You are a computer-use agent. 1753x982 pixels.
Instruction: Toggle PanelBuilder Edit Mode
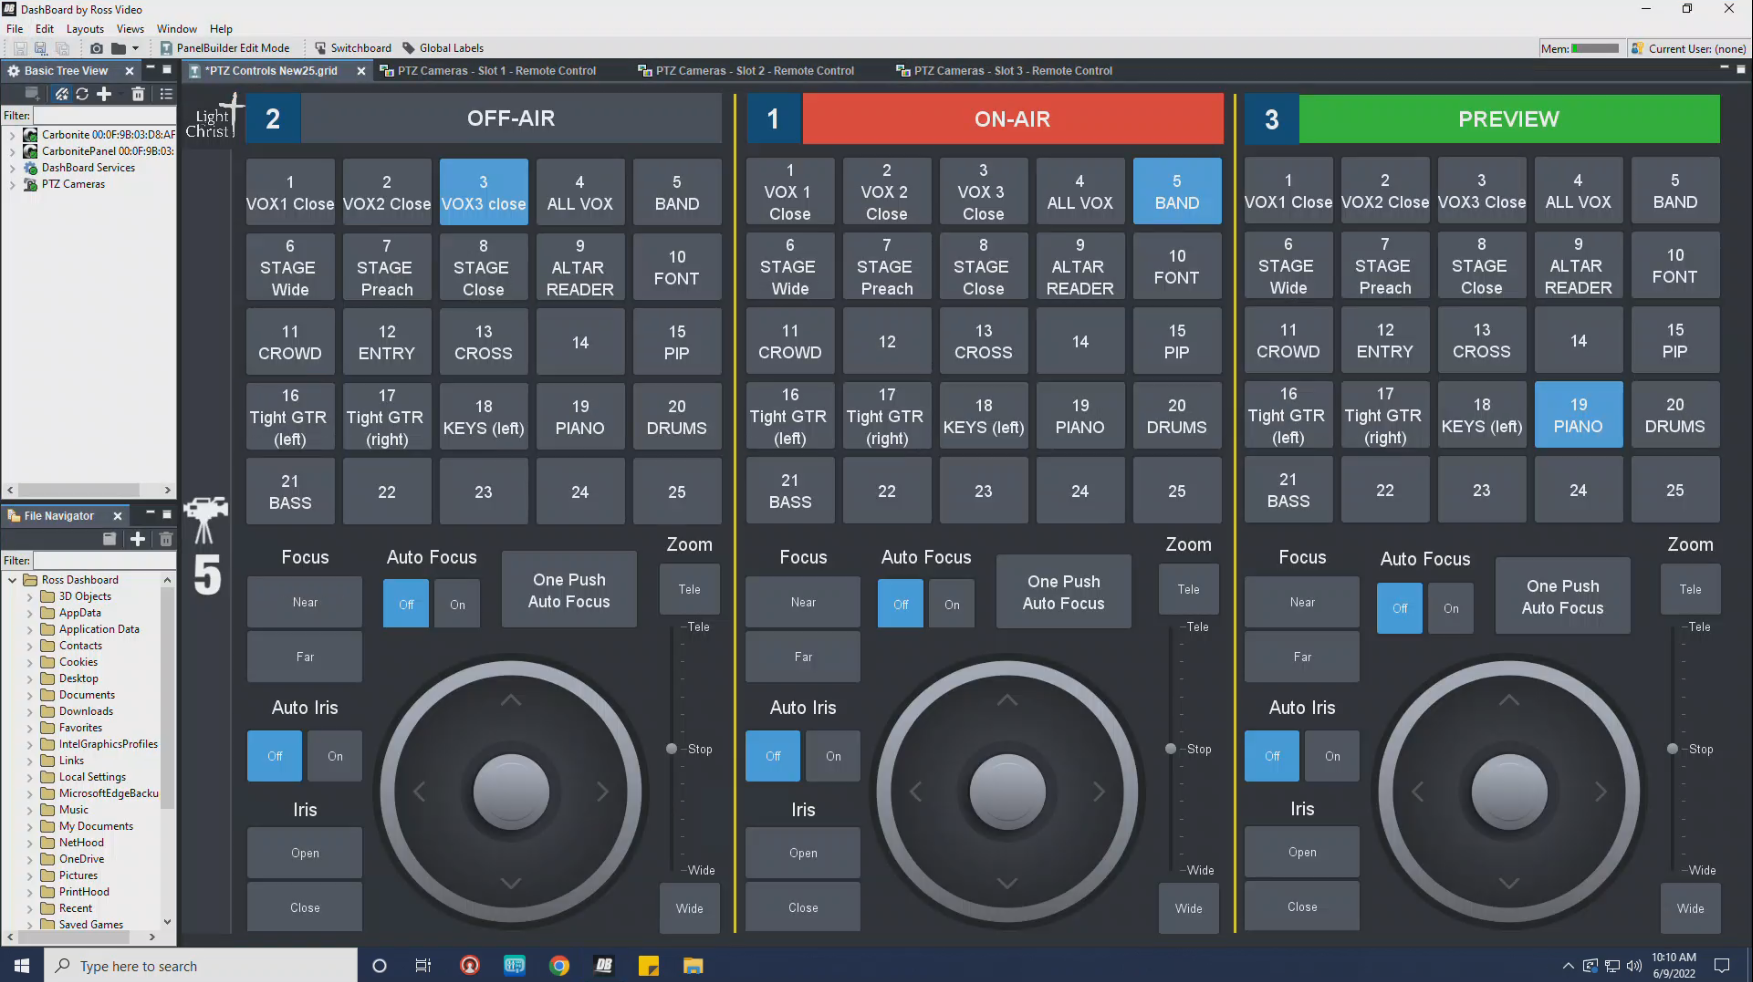point(225,48)
